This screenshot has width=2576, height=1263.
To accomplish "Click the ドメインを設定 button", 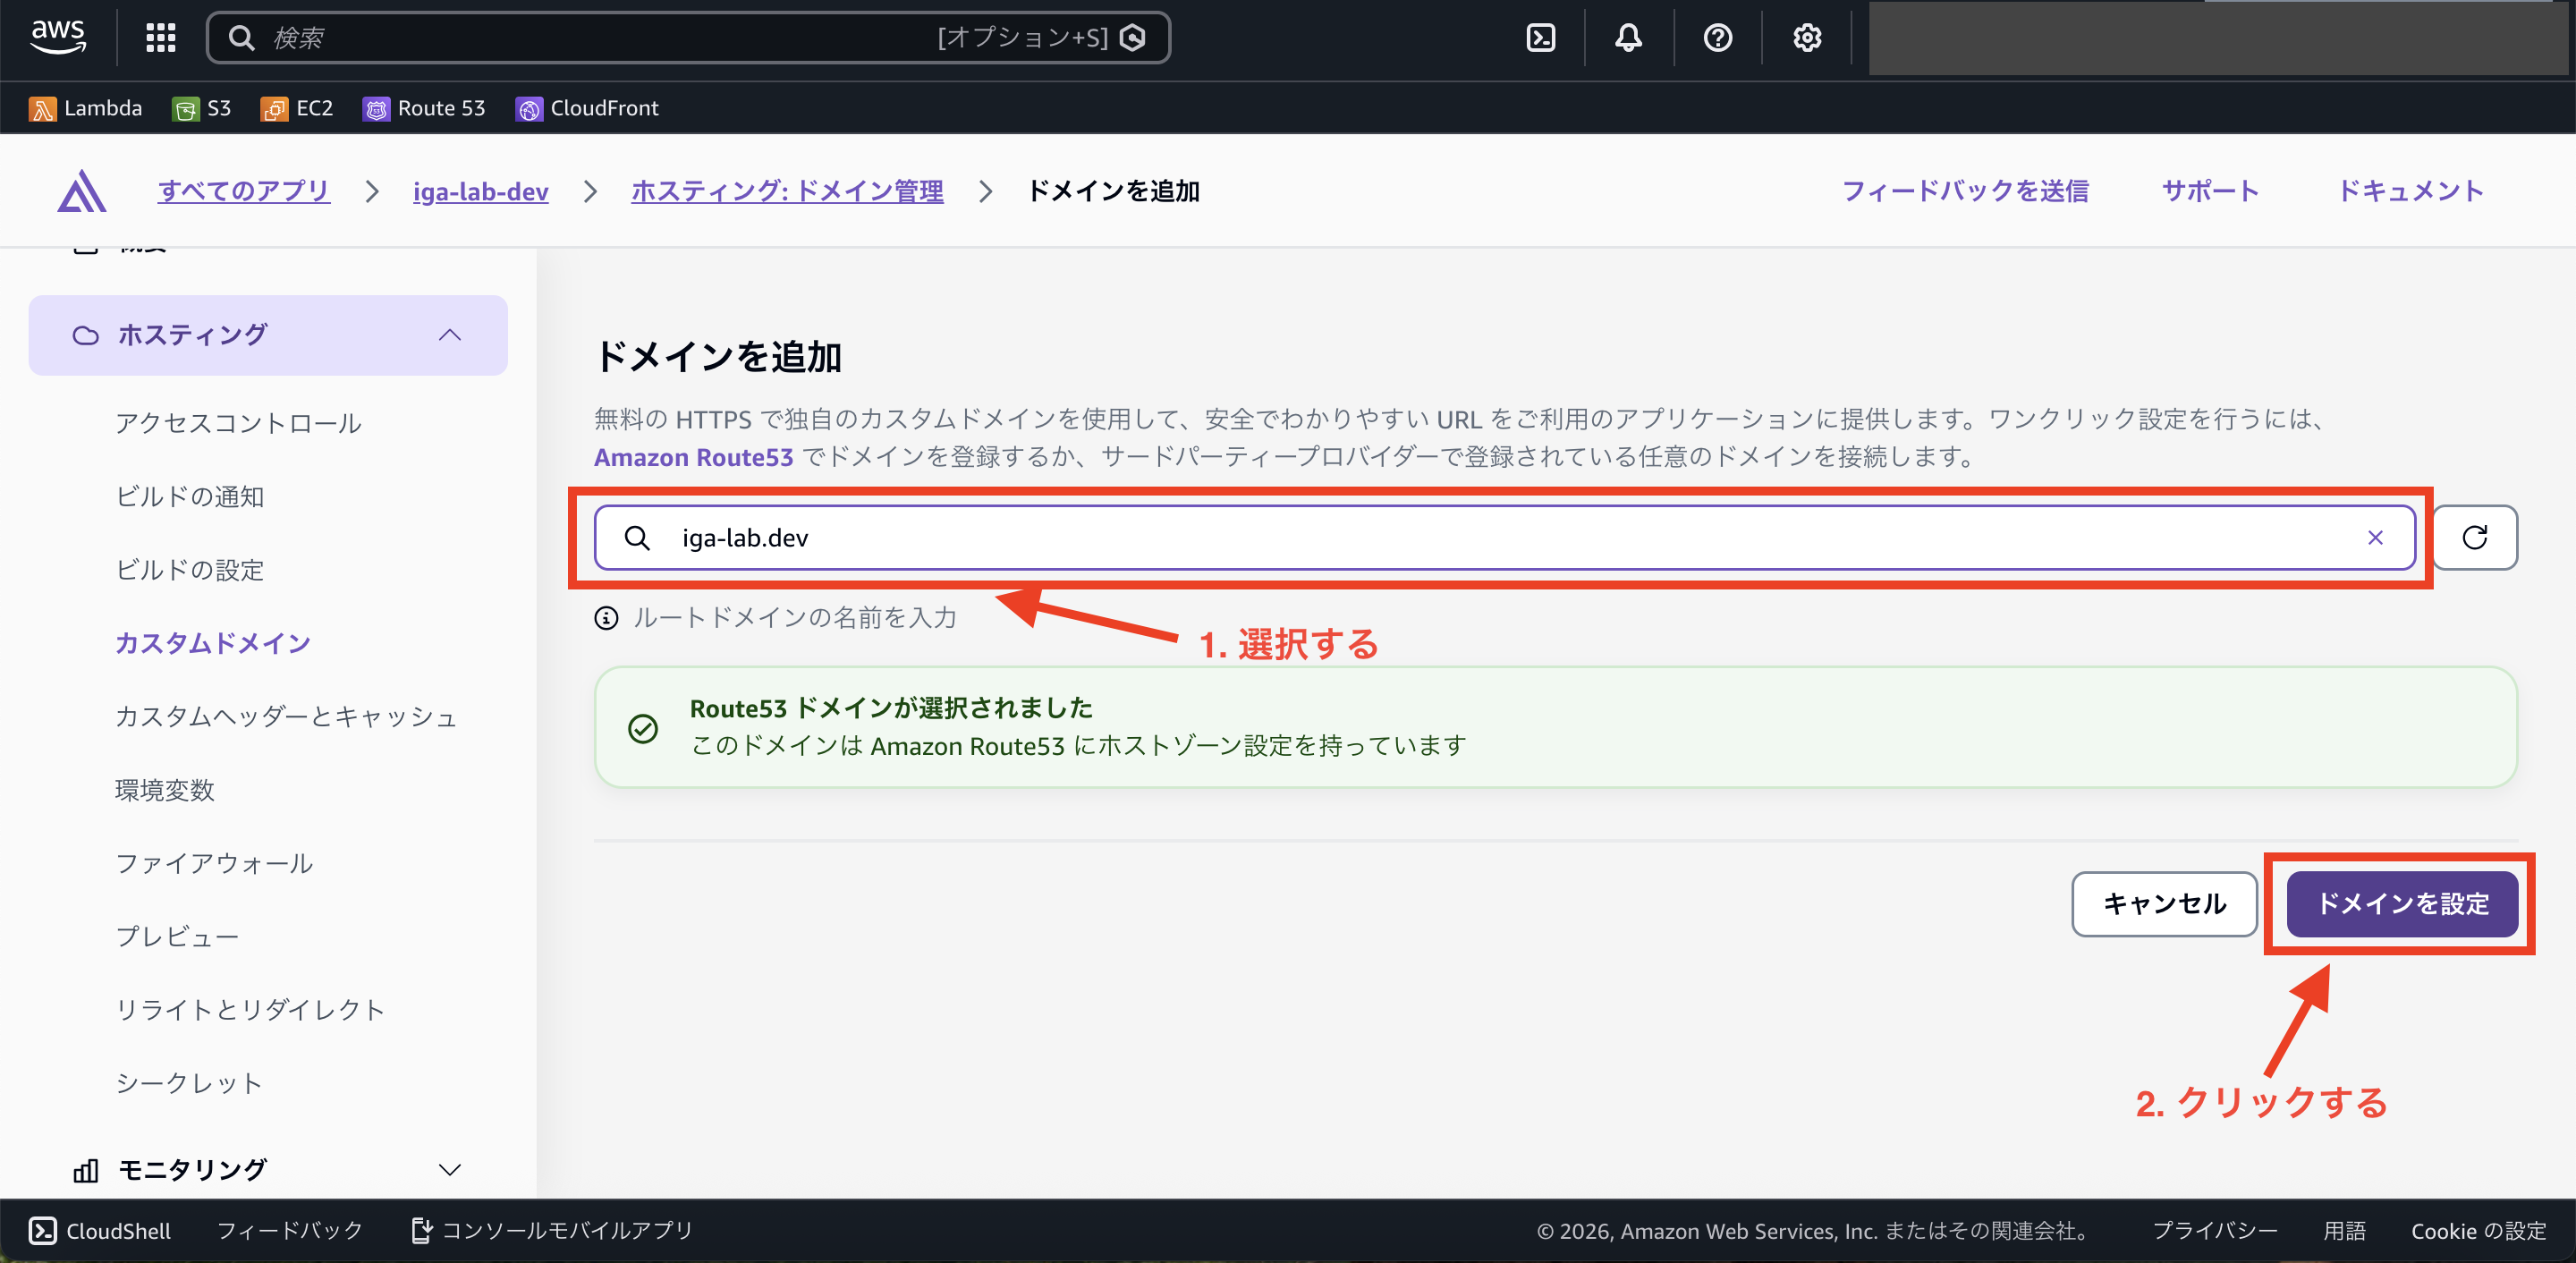I will pos(2402,904).
